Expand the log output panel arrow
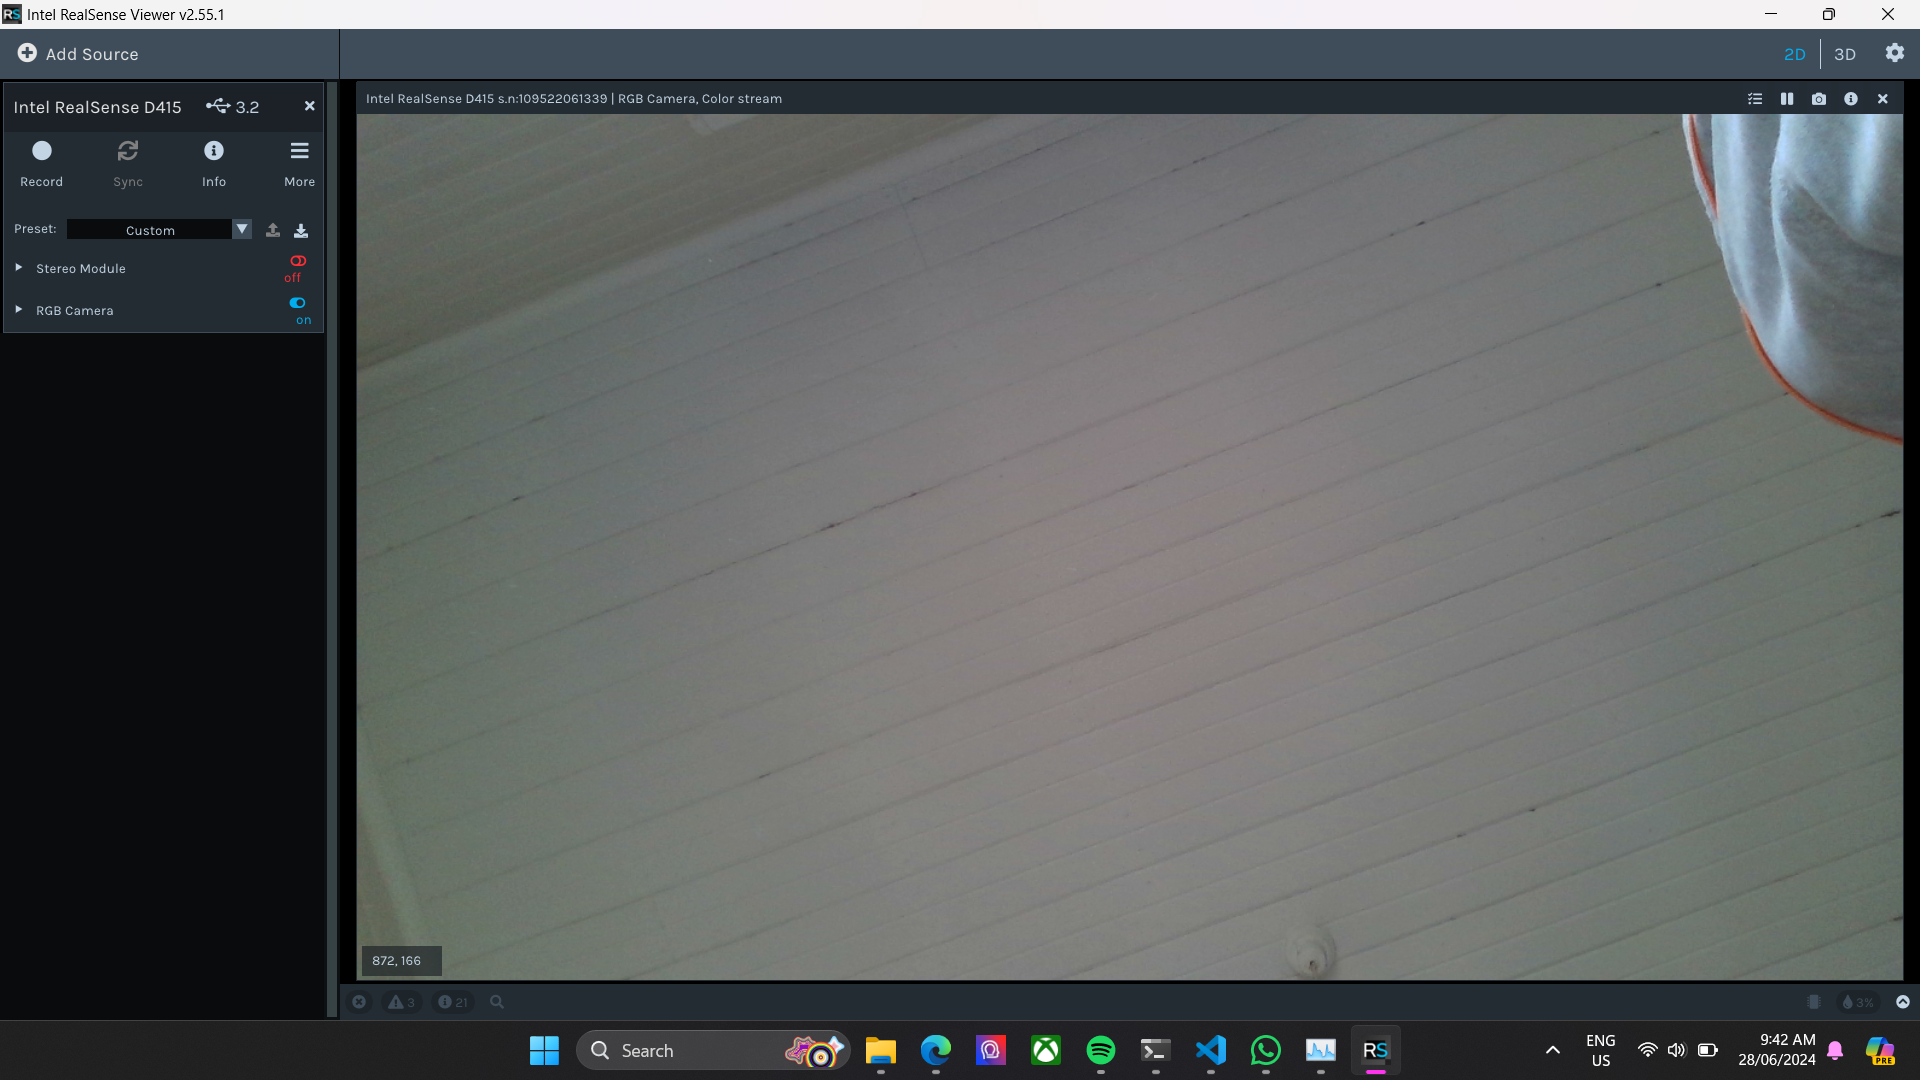The width and height of the screenshot is (1920, 1080). pos(1903,1002)
